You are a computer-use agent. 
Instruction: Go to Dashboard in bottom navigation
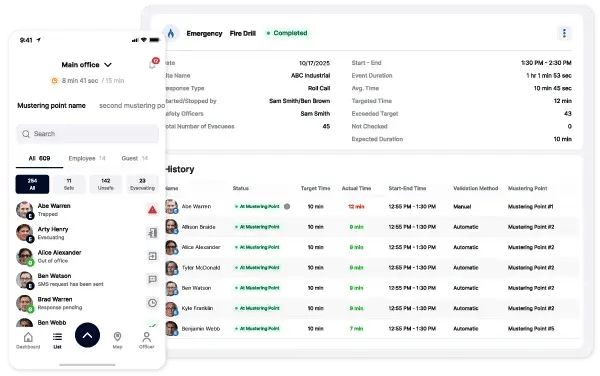tap(28, 340)
